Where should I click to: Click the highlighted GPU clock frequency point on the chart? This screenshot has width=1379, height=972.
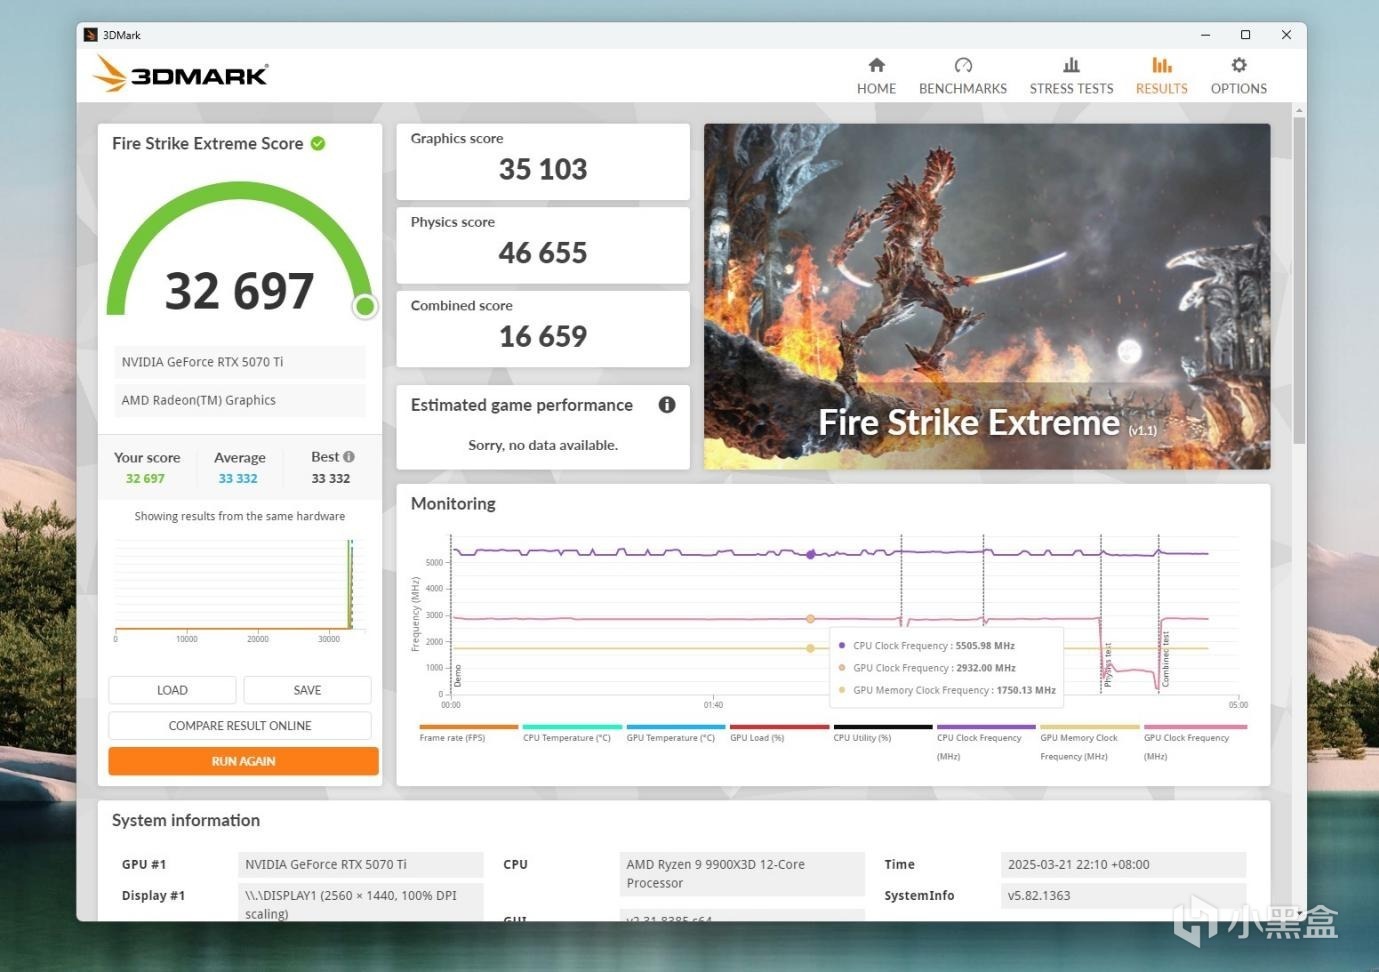pos(810,619)
